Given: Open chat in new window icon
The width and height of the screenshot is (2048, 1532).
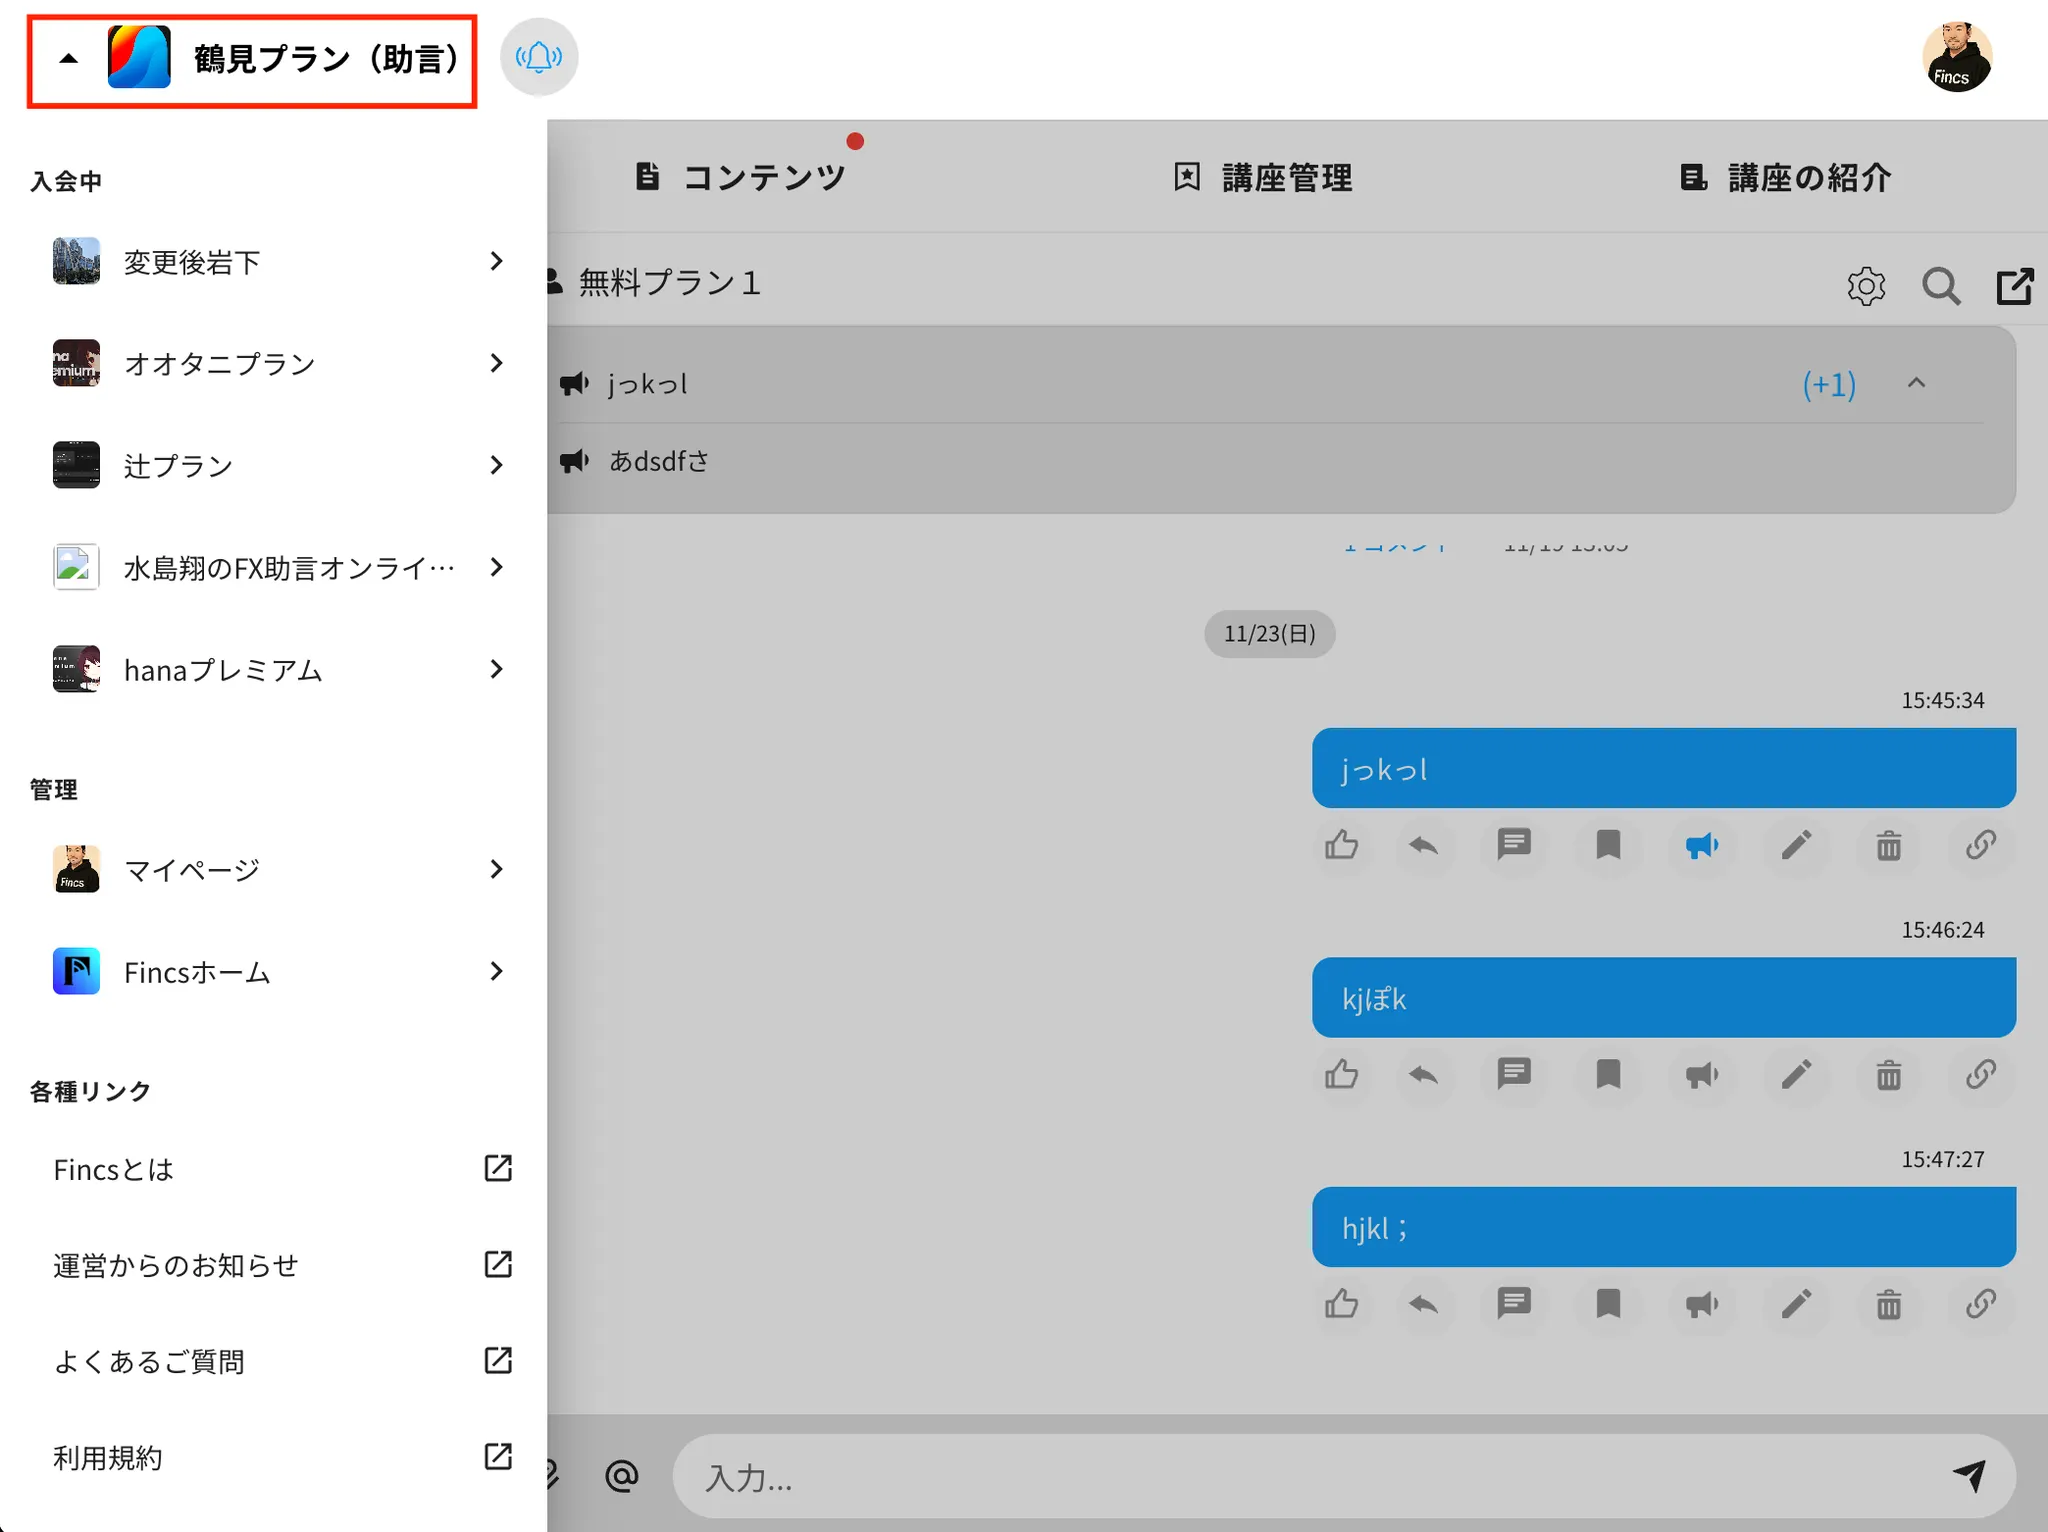Looking at the screenshot, I should click(x=2014, y=286).
